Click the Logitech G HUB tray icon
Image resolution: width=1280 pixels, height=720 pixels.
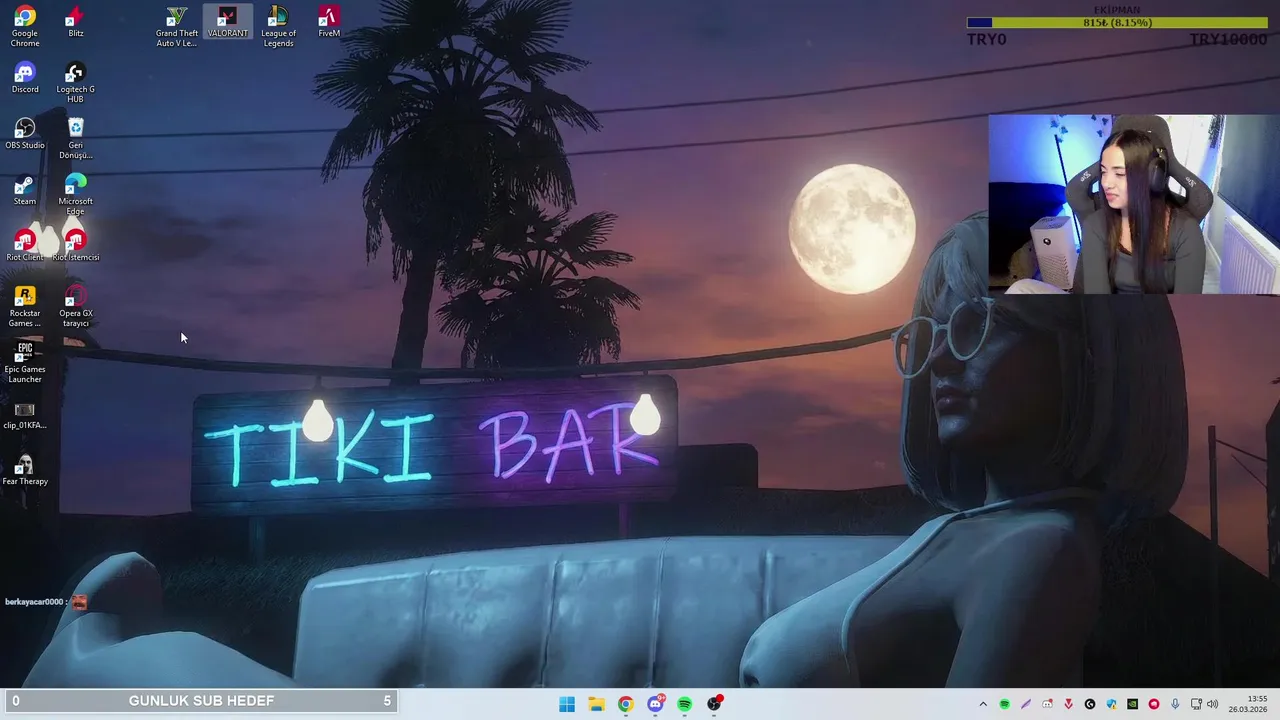point(1090,704)
